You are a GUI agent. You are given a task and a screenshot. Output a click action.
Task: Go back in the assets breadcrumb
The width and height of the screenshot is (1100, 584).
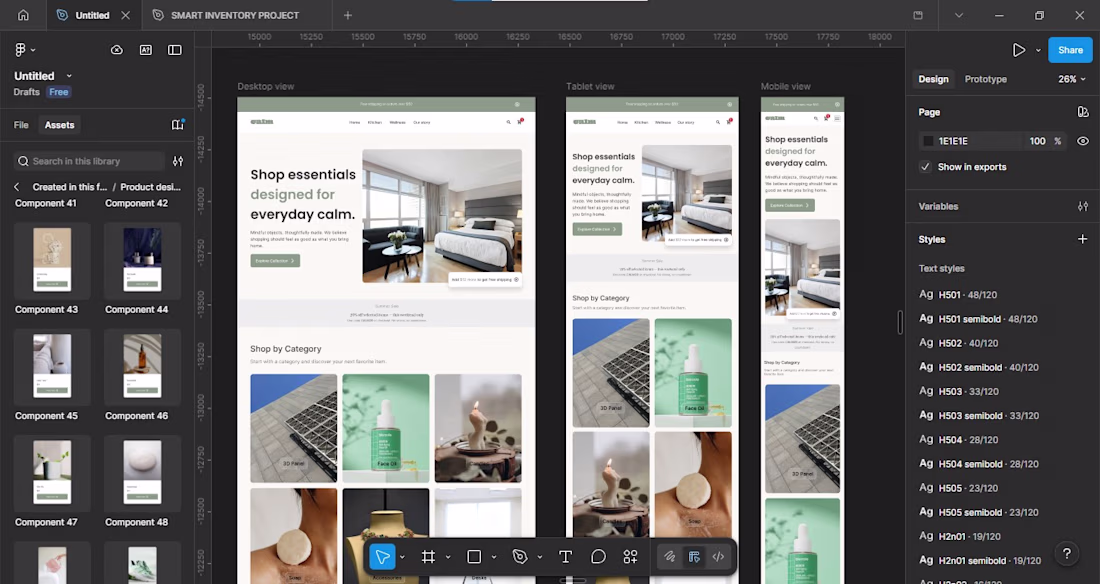(x=17, y=187)
